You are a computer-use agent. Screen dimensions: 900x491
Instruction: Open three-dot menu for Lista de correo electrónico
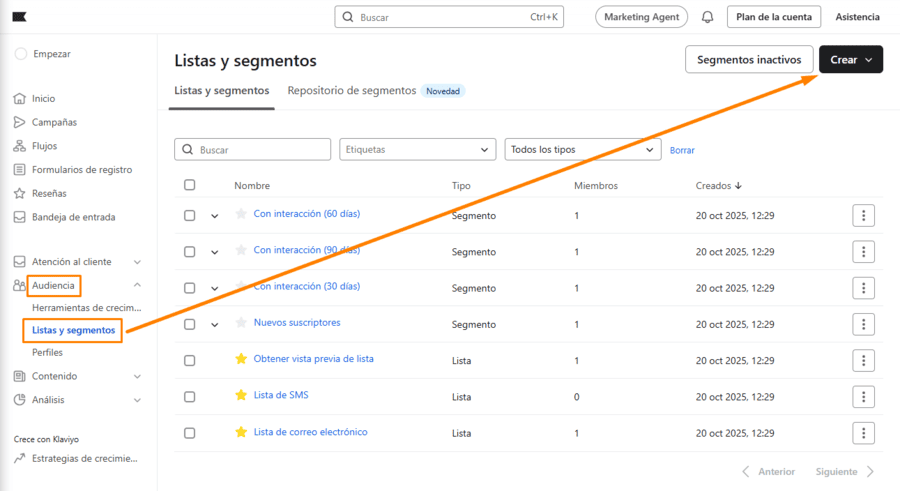864,433
